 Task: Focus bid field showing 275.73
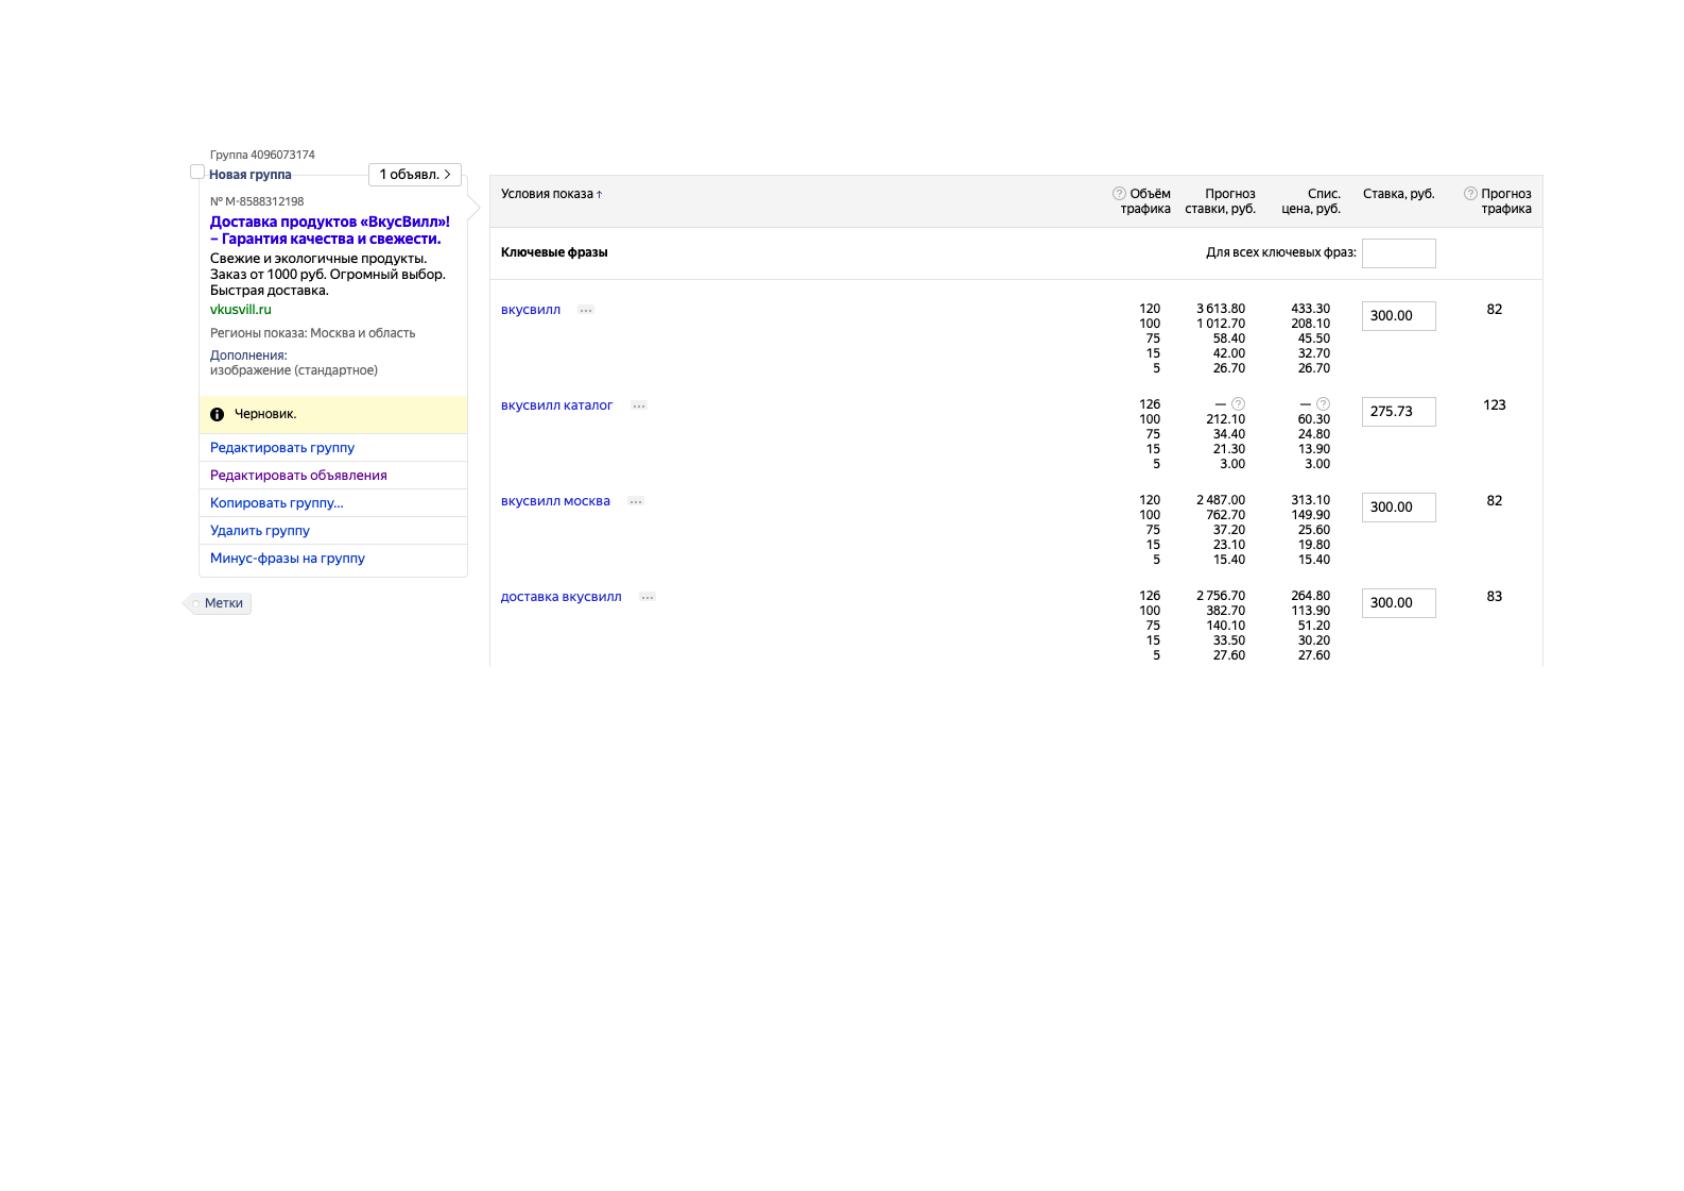tap(1398, 412)
